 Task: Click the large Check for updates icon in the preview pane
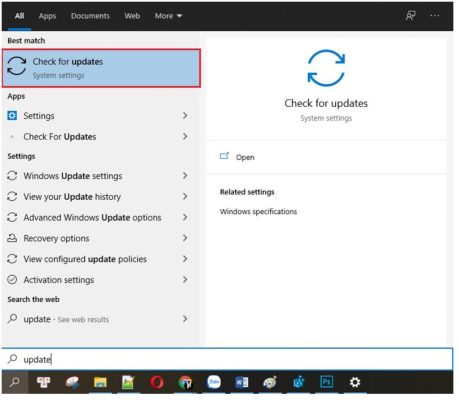[x=326, y=68]
